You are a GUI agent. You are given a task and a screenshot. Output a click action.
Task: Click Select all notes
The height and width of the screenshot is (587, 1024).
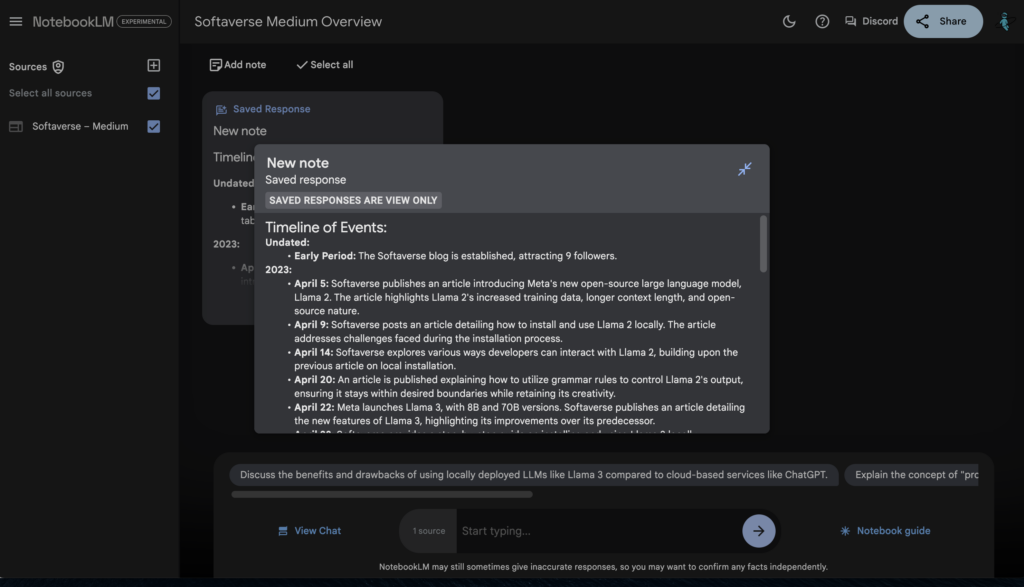(x=324, y=65)
